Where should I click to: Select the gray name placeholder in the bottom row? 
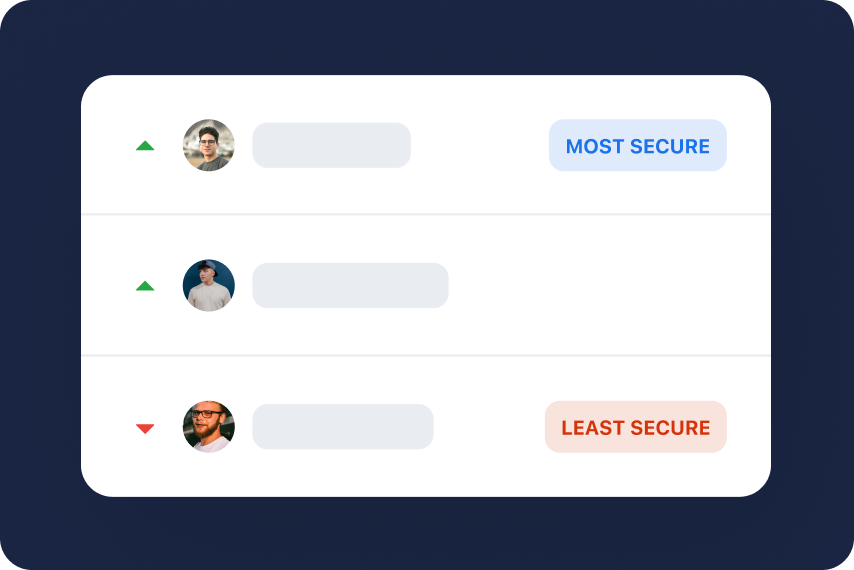(x=343, y=427)
